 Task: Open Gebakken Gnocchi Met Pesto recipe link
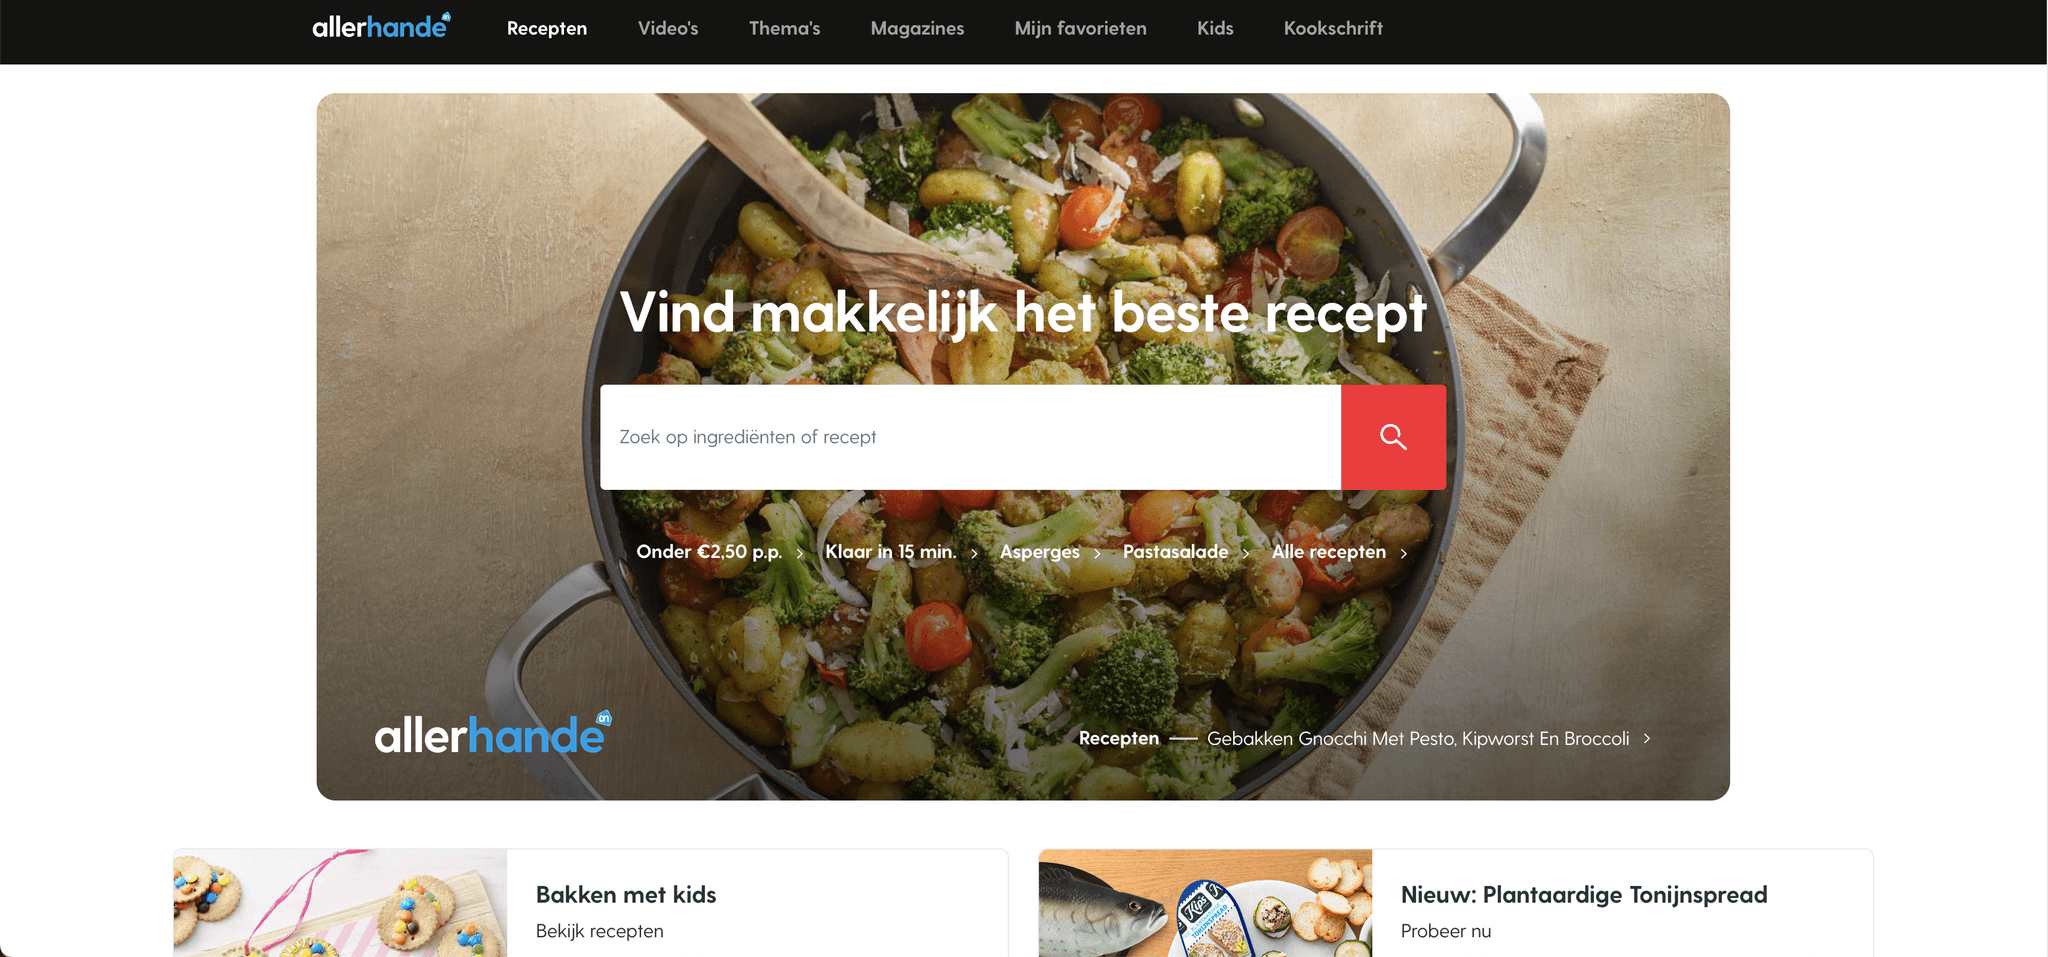(x=1418, y=738)
